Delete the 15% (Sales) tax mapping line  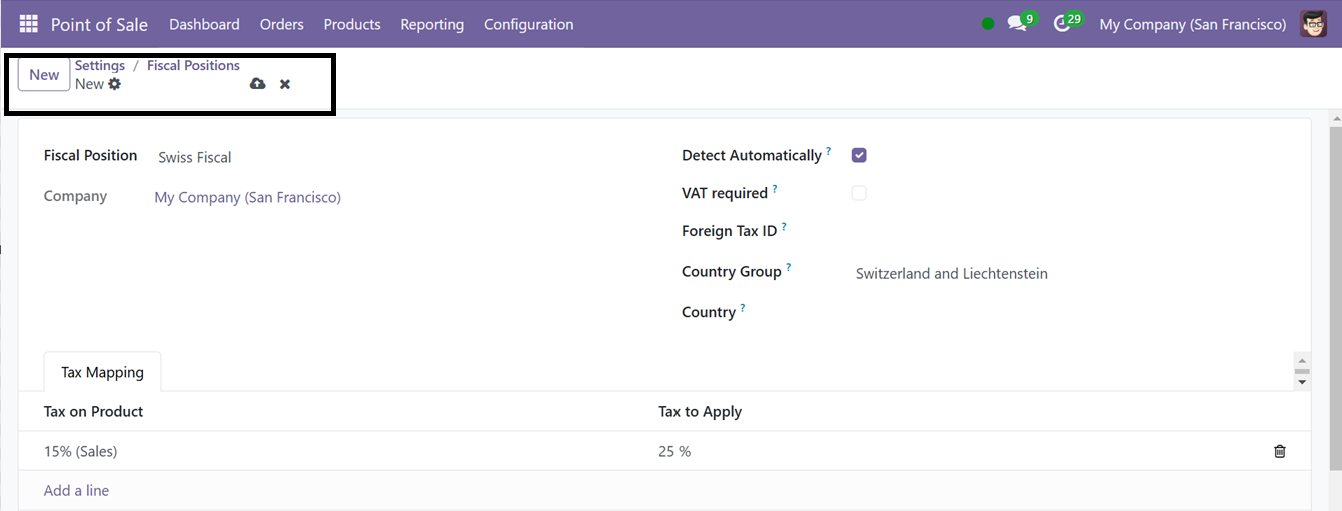[x=1280, y=451]
